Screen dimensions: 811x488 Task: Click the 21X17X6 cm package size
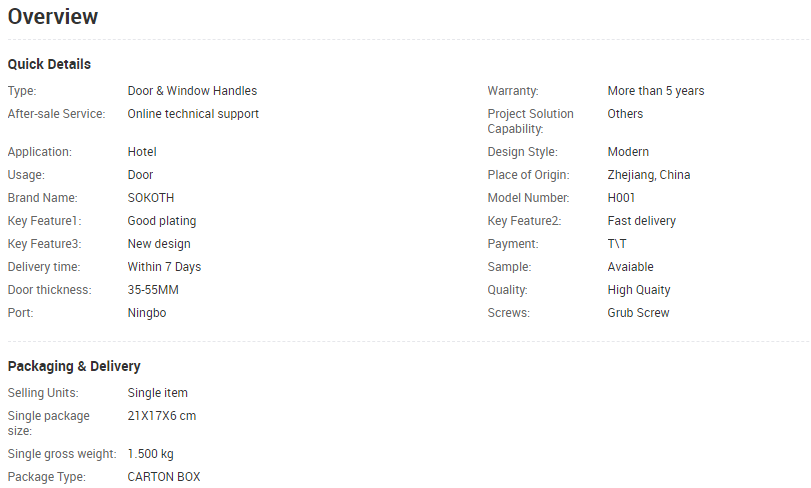(x=162, y=416)
